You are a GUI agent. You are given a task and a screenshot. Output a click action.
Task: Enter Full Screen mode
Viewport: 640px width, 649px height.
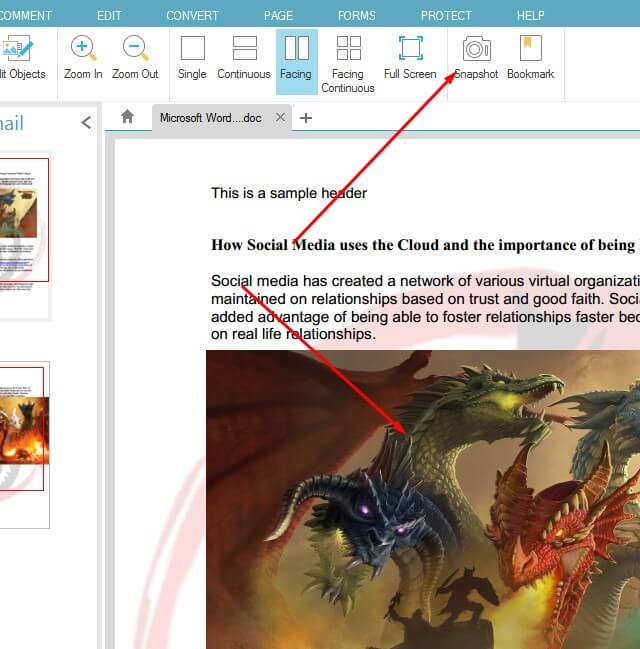[410, 59]
